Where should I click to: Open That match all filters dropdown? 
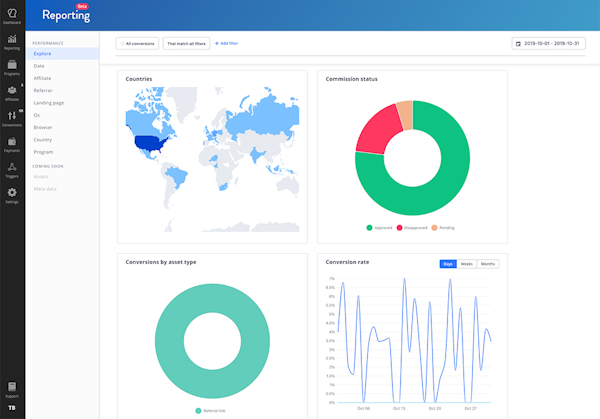tap(187, 44)
